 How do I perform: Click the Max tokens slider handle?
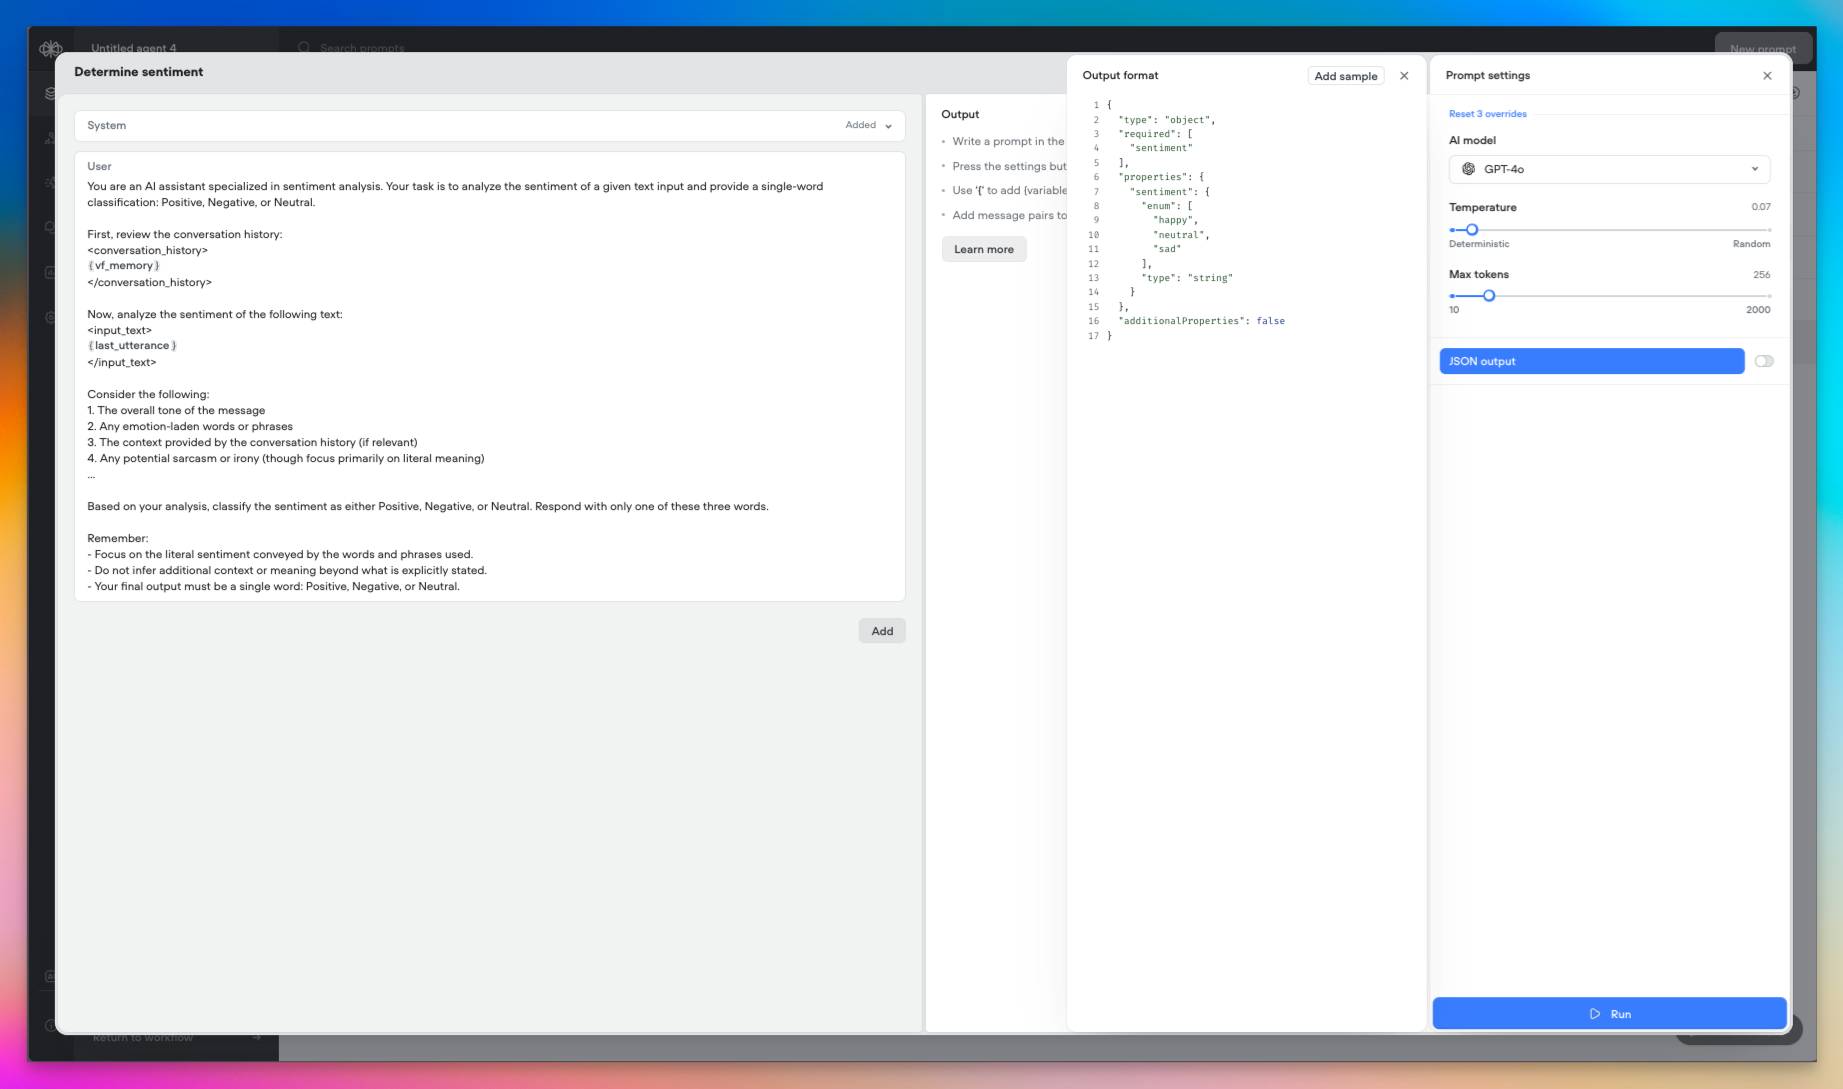click(1488, 295)
